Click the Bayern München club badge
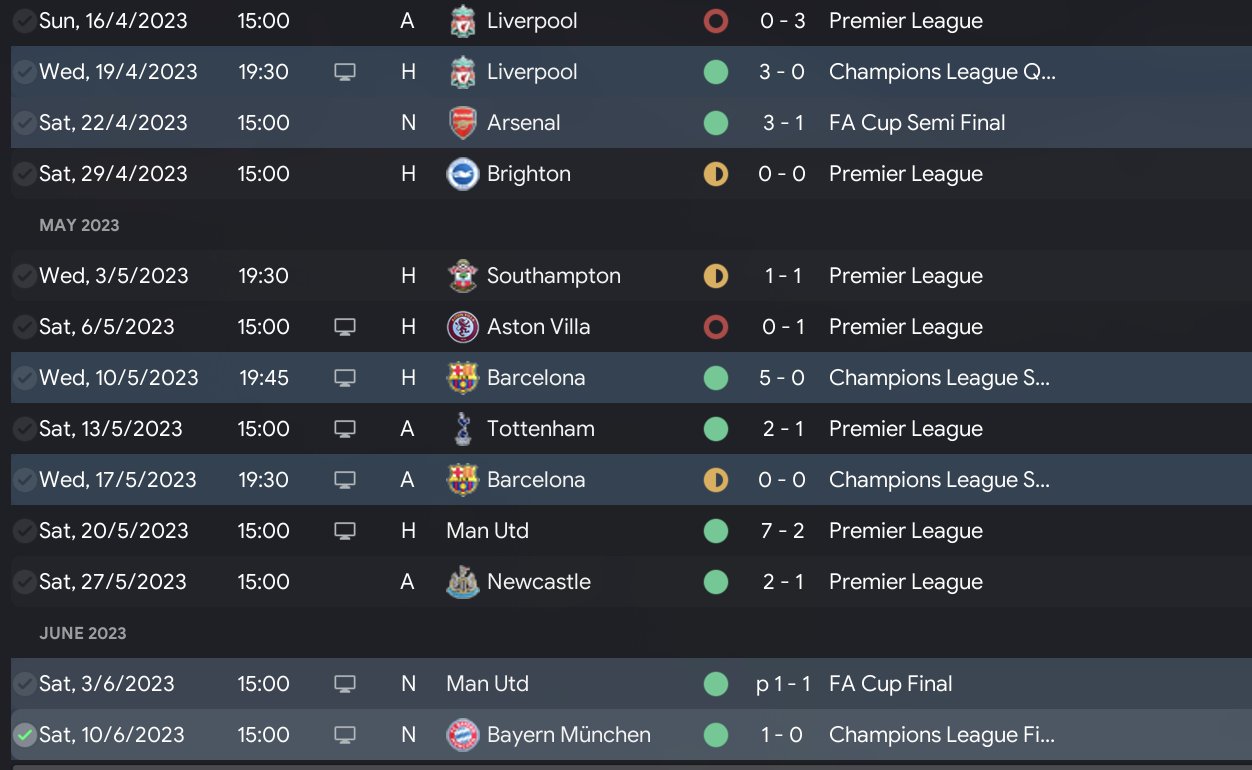 [x=462, y=735]
